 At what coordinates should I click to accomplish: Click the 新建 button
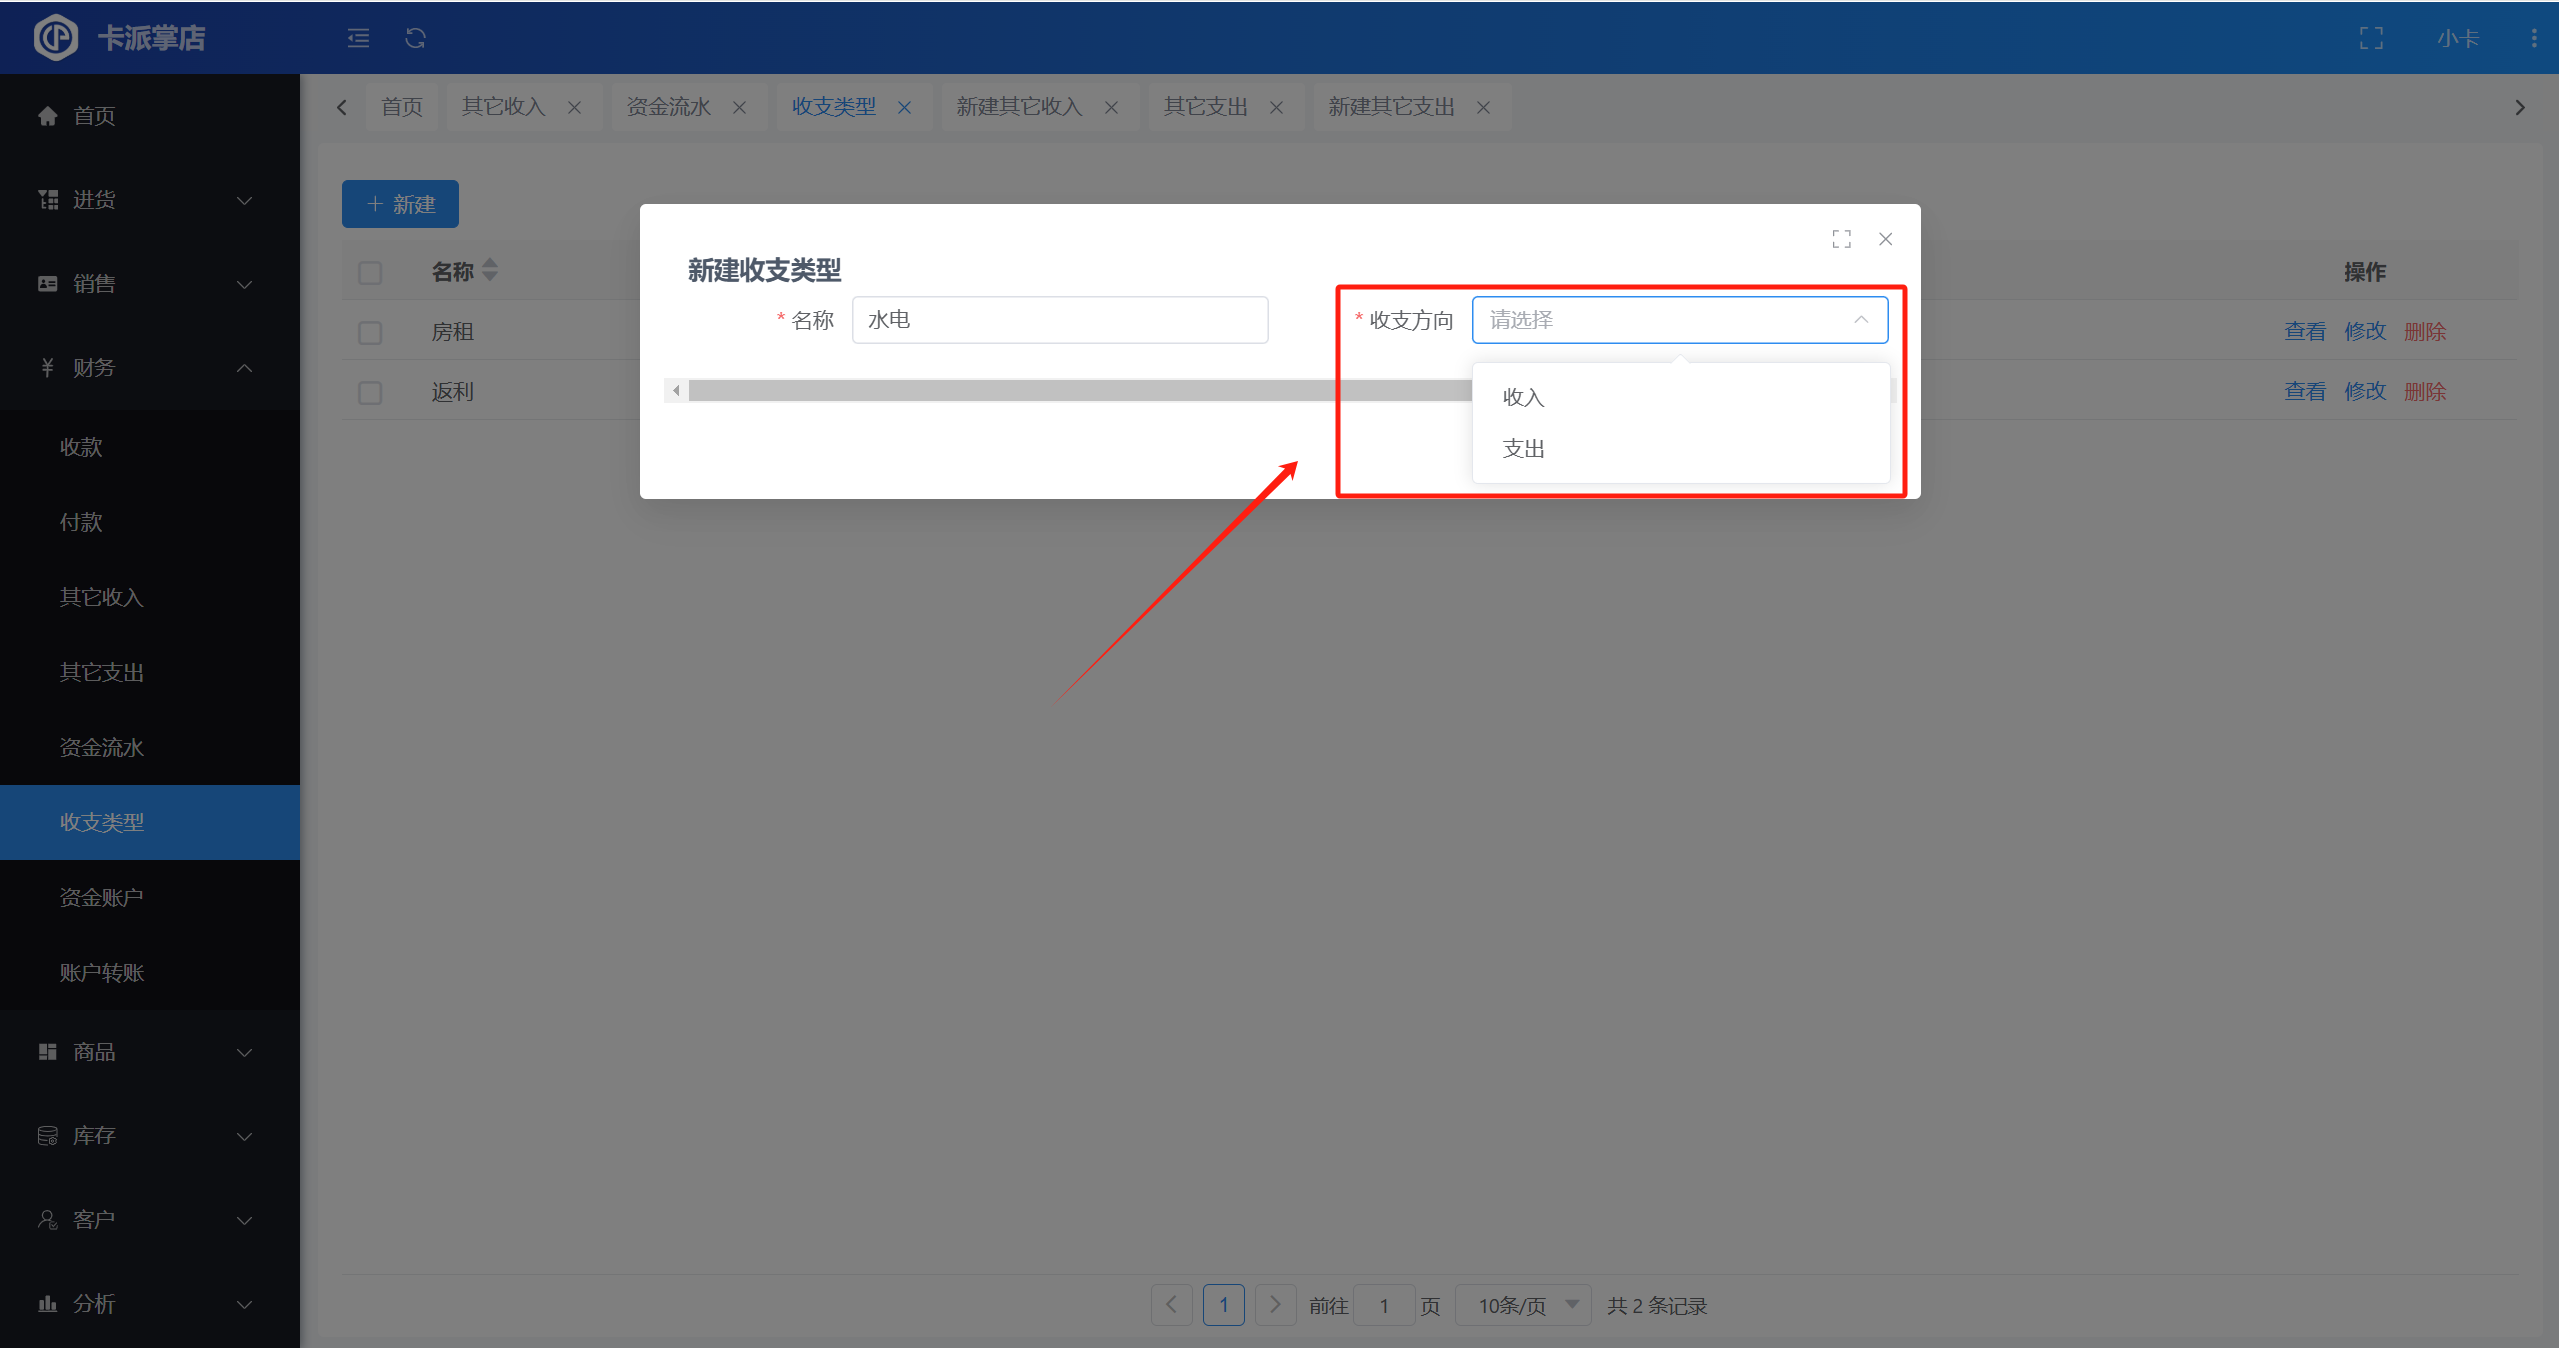point(400,204)
